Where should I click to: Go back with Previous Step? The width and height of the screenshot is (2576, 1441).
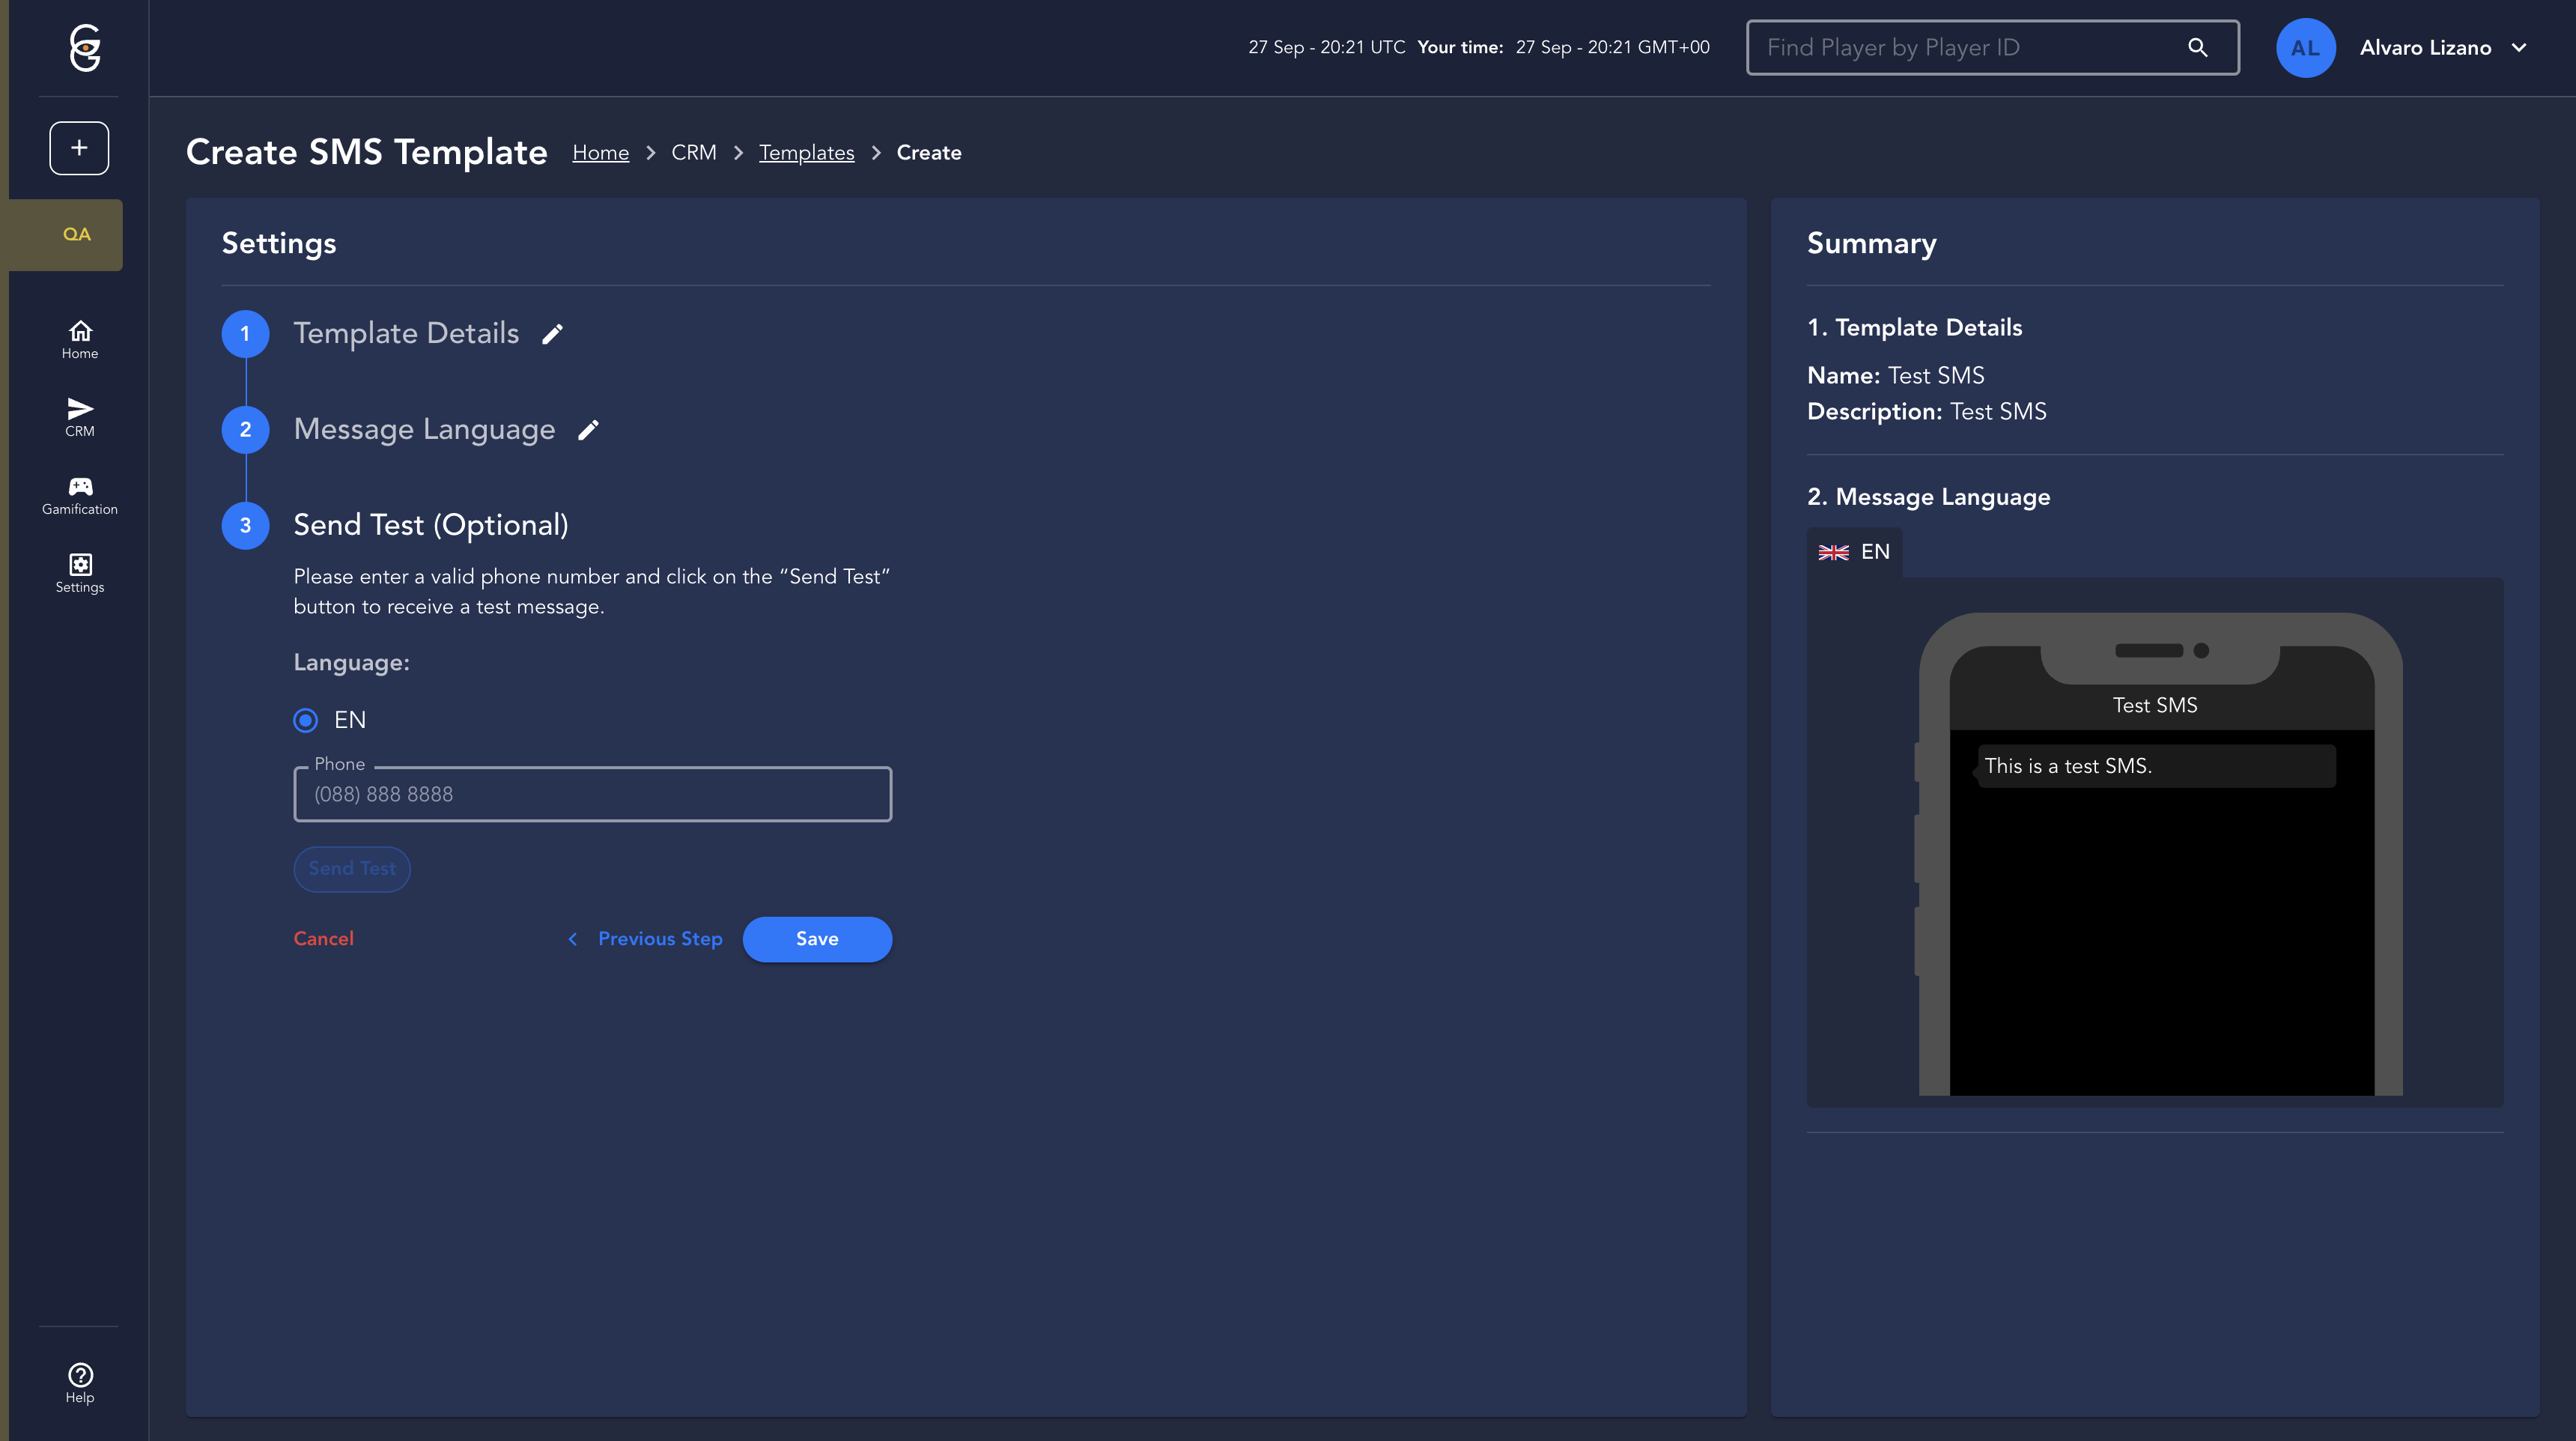645,939
